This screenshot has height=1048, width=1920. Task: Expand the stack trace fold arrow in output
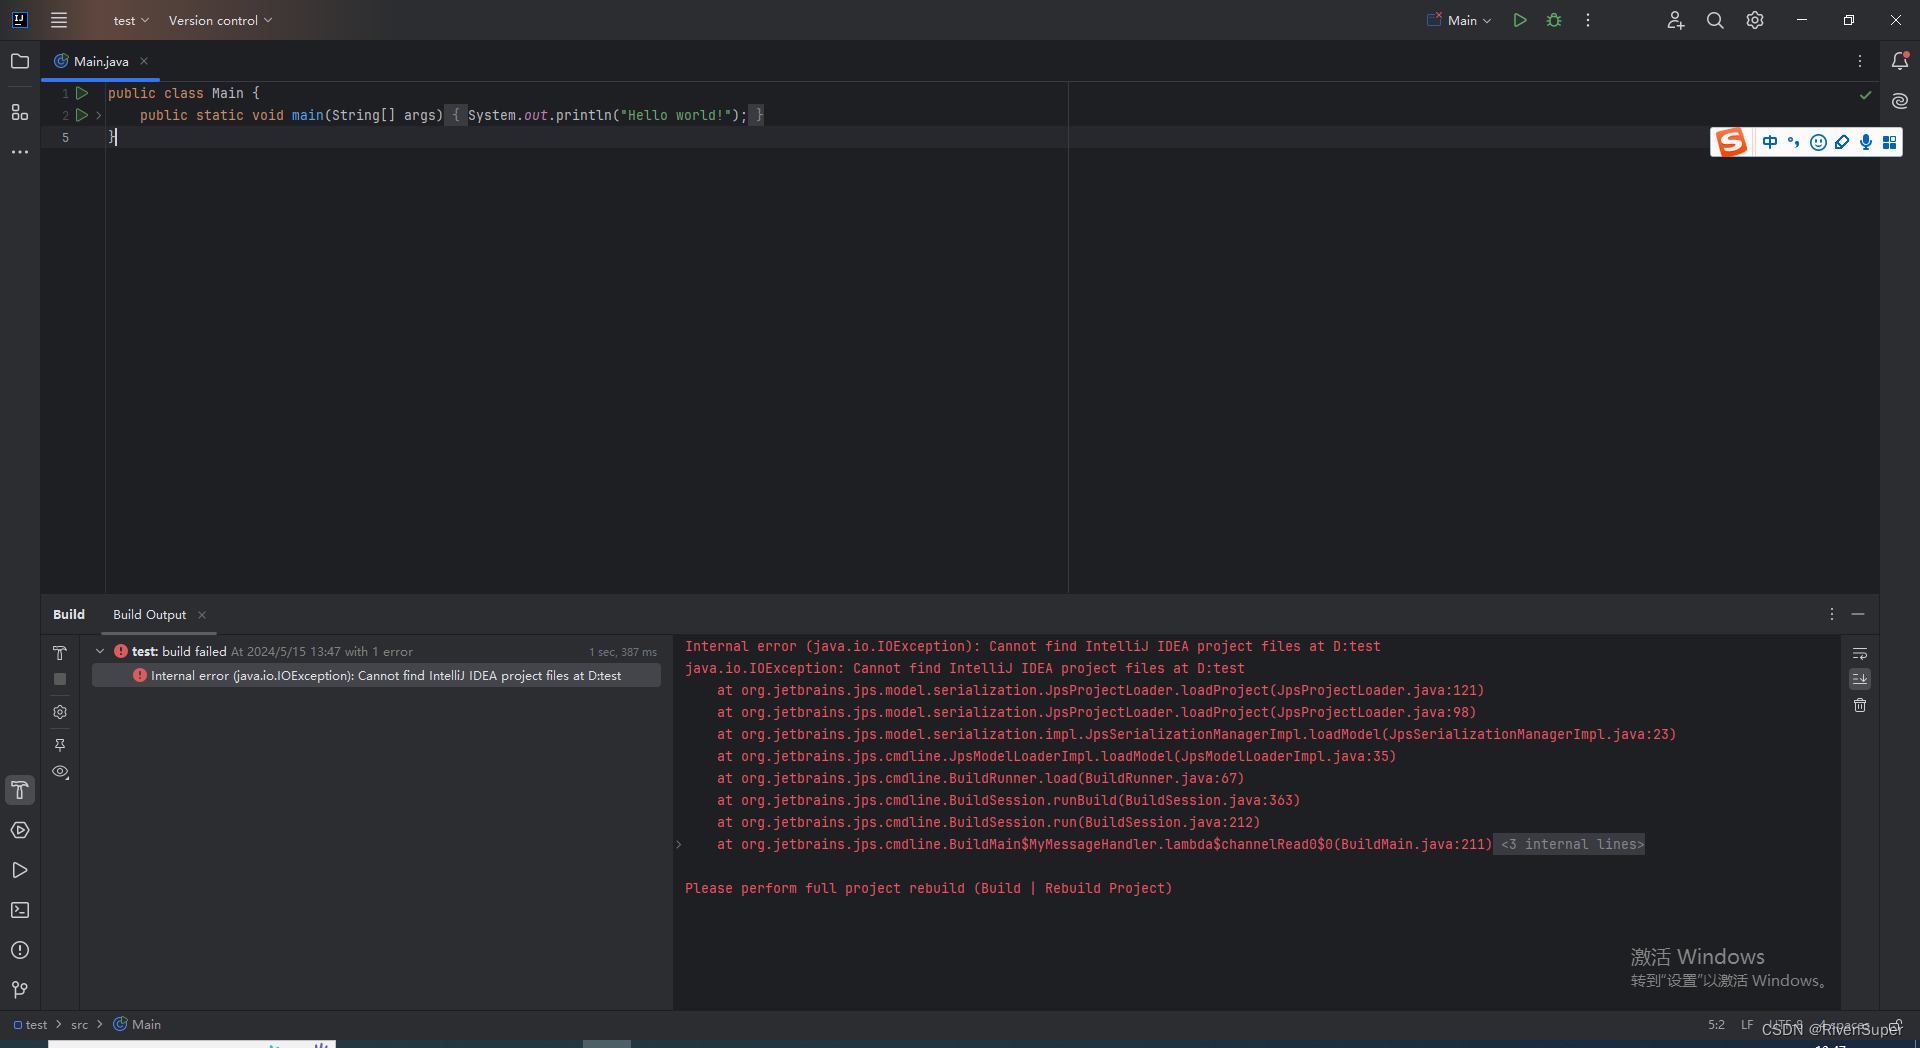[679, 844]
